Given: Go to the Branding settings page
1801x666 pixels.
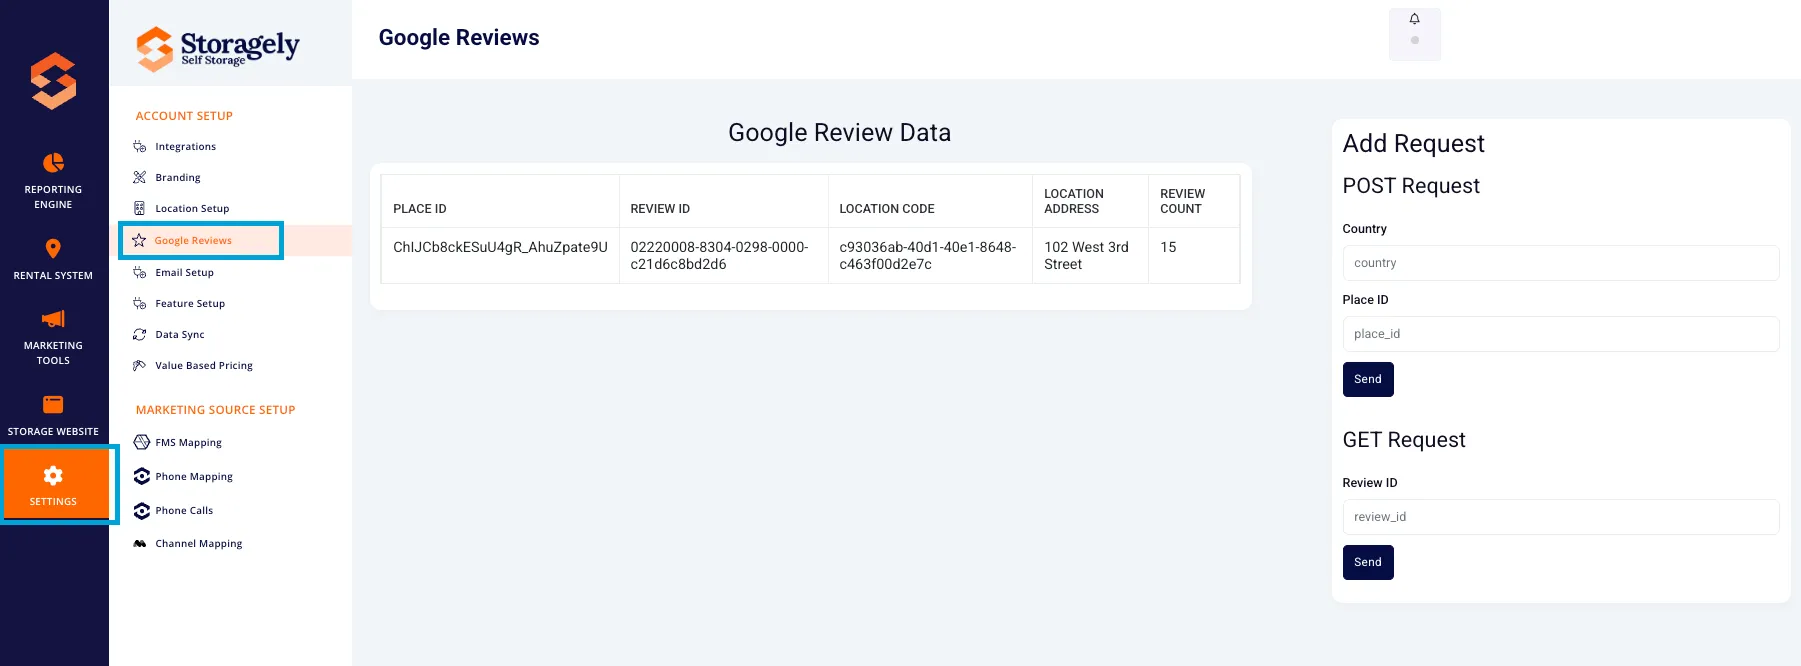Looking at the screenshot, I should point(178,178).
